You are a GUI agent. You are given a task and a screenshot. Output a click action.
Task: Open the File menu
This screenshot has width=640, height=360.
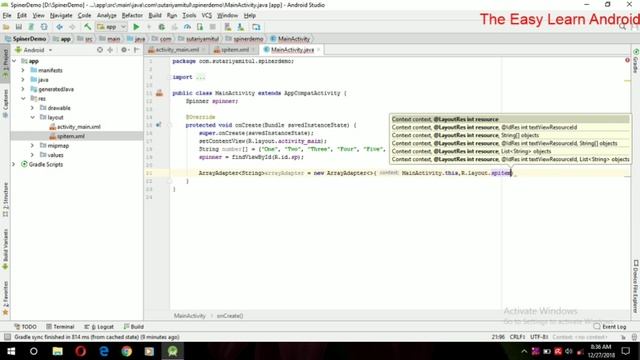[x=7, y=15]
